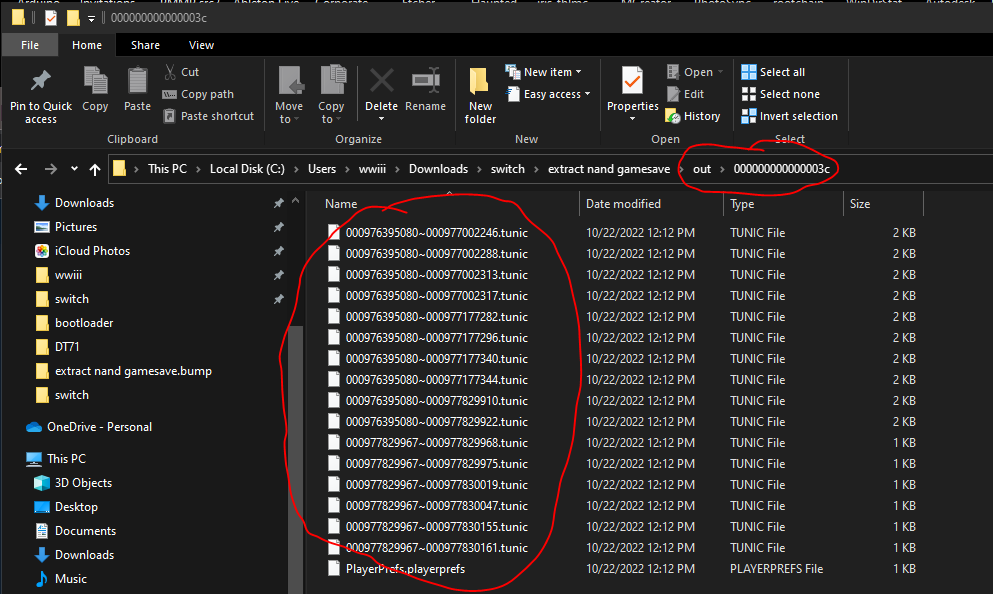Switch to the View ribbon tab
This screenshot has height=594, width=993.
pos(201,45)
